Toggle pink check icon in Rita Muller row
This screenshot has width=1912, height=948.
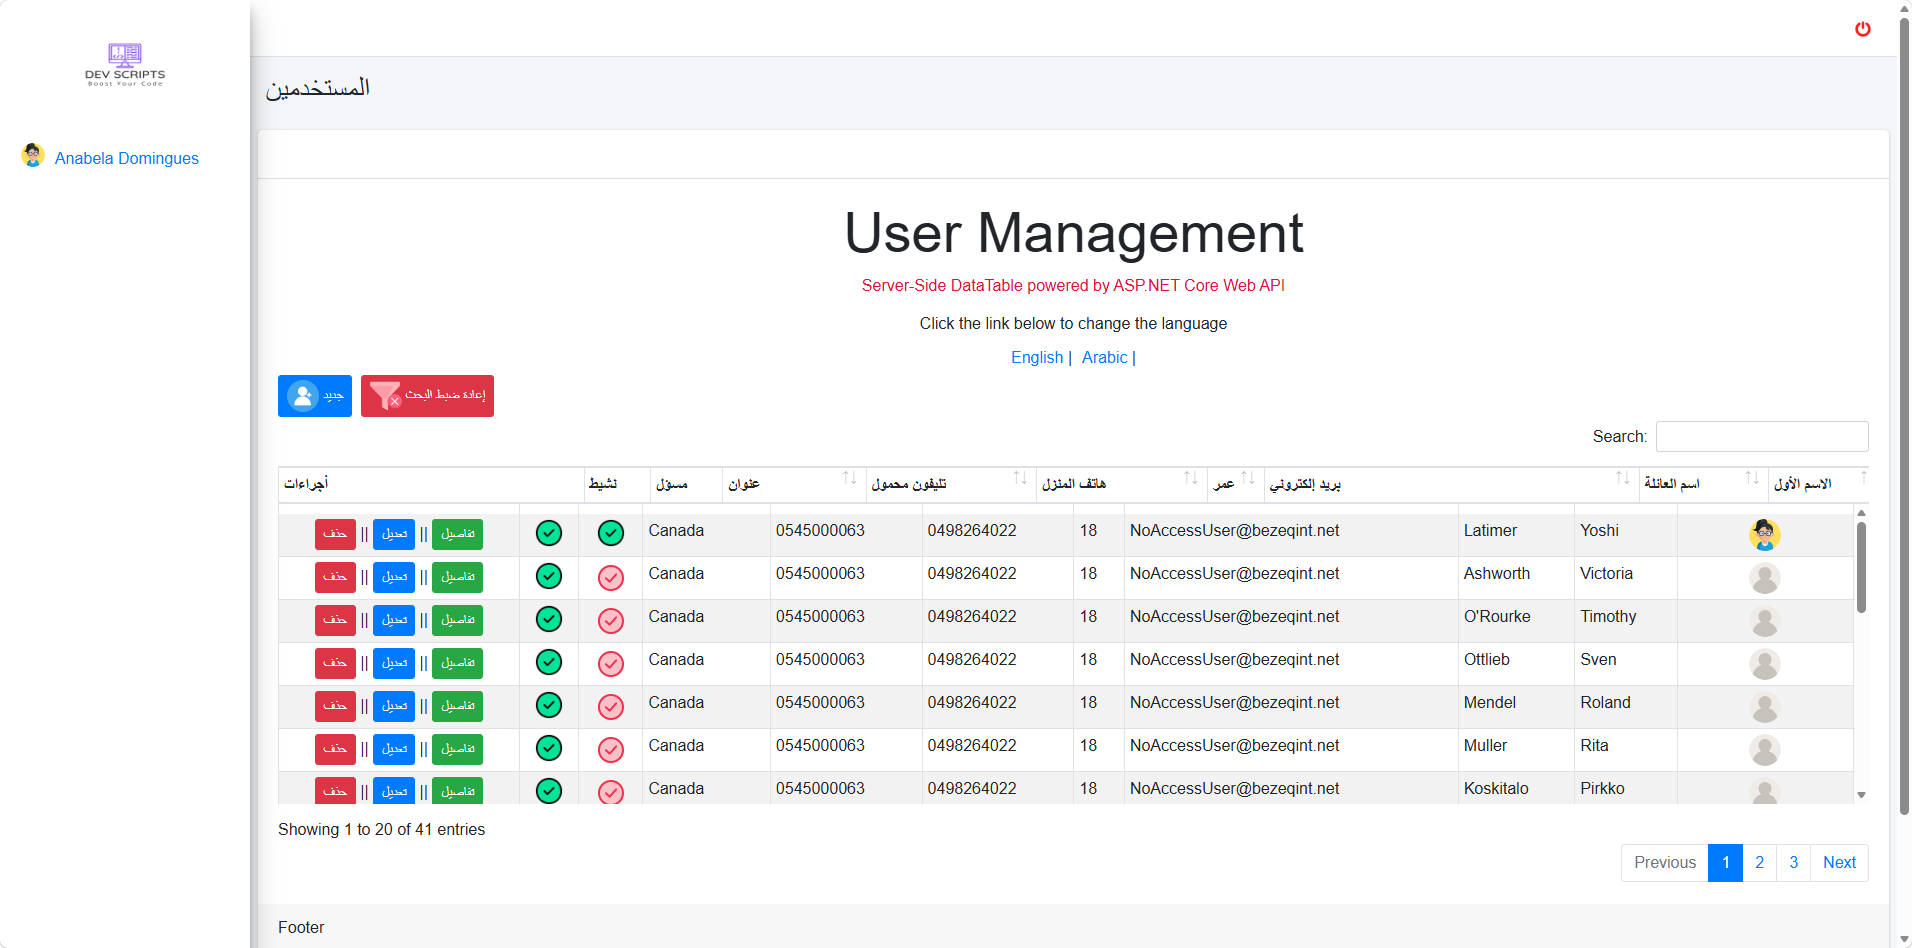coord(611,750)
